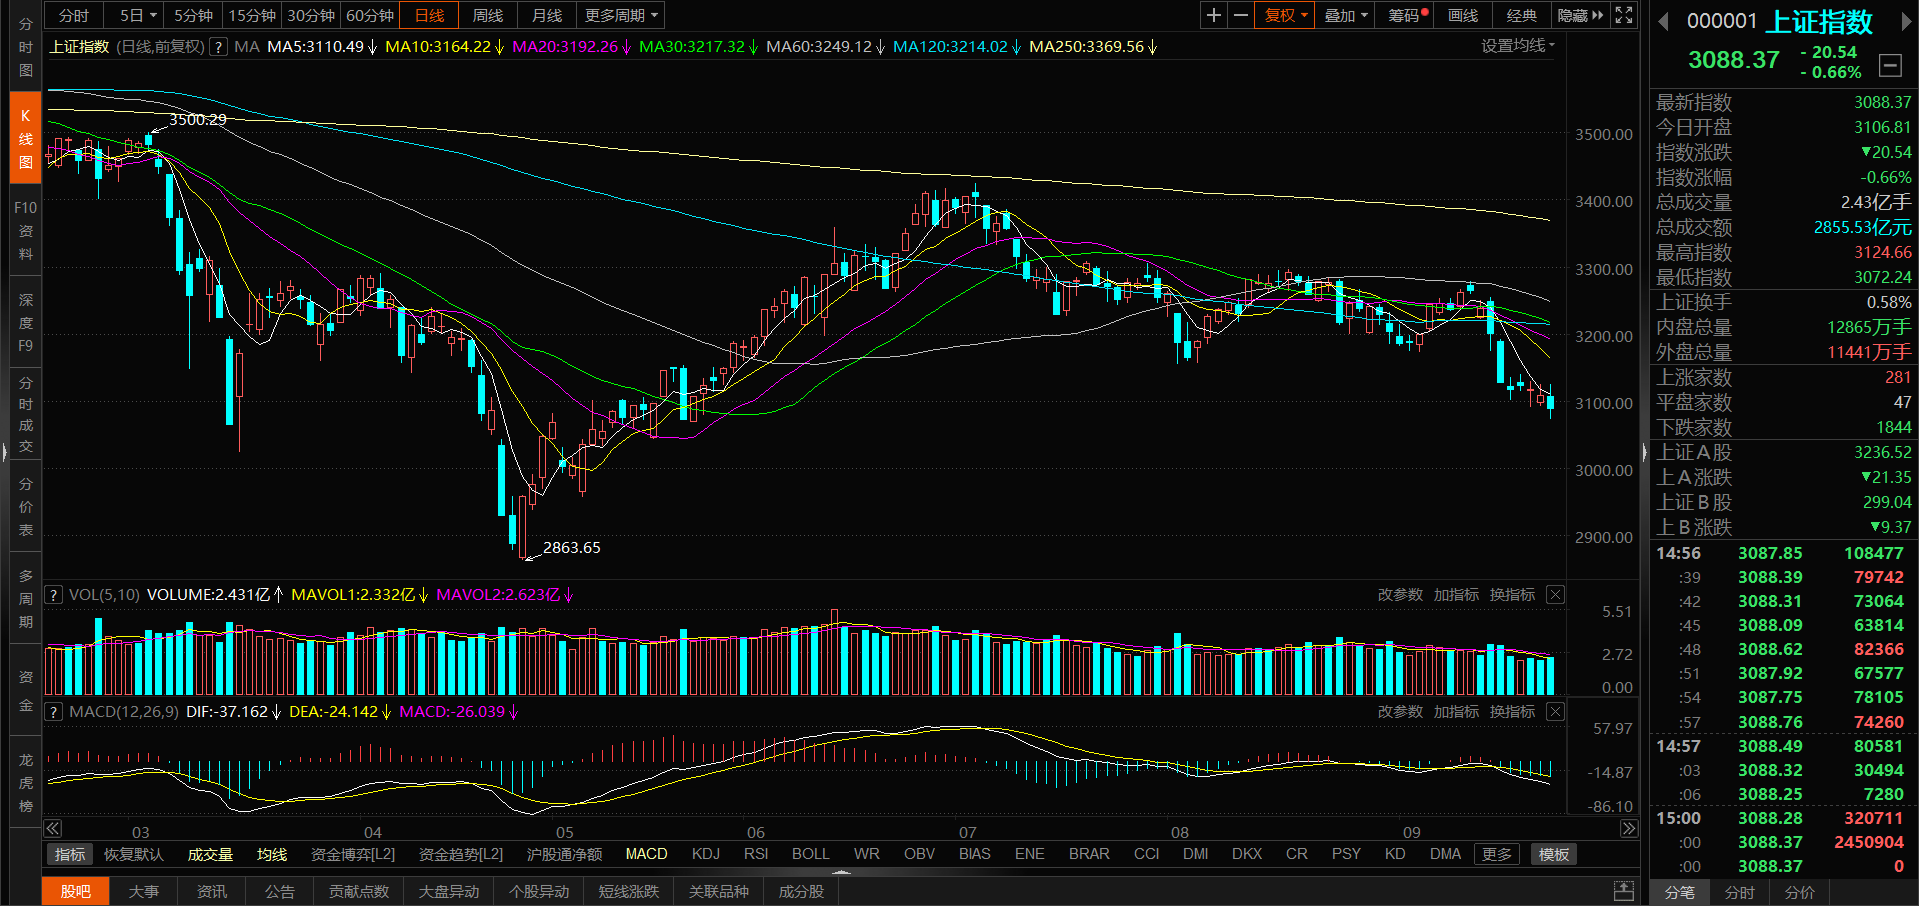The width and height of the screenshot is (1919, 906).
Task: Switch to the 周线 weekly chart tab
Action: pyautogui.click(x=488, y=15)
